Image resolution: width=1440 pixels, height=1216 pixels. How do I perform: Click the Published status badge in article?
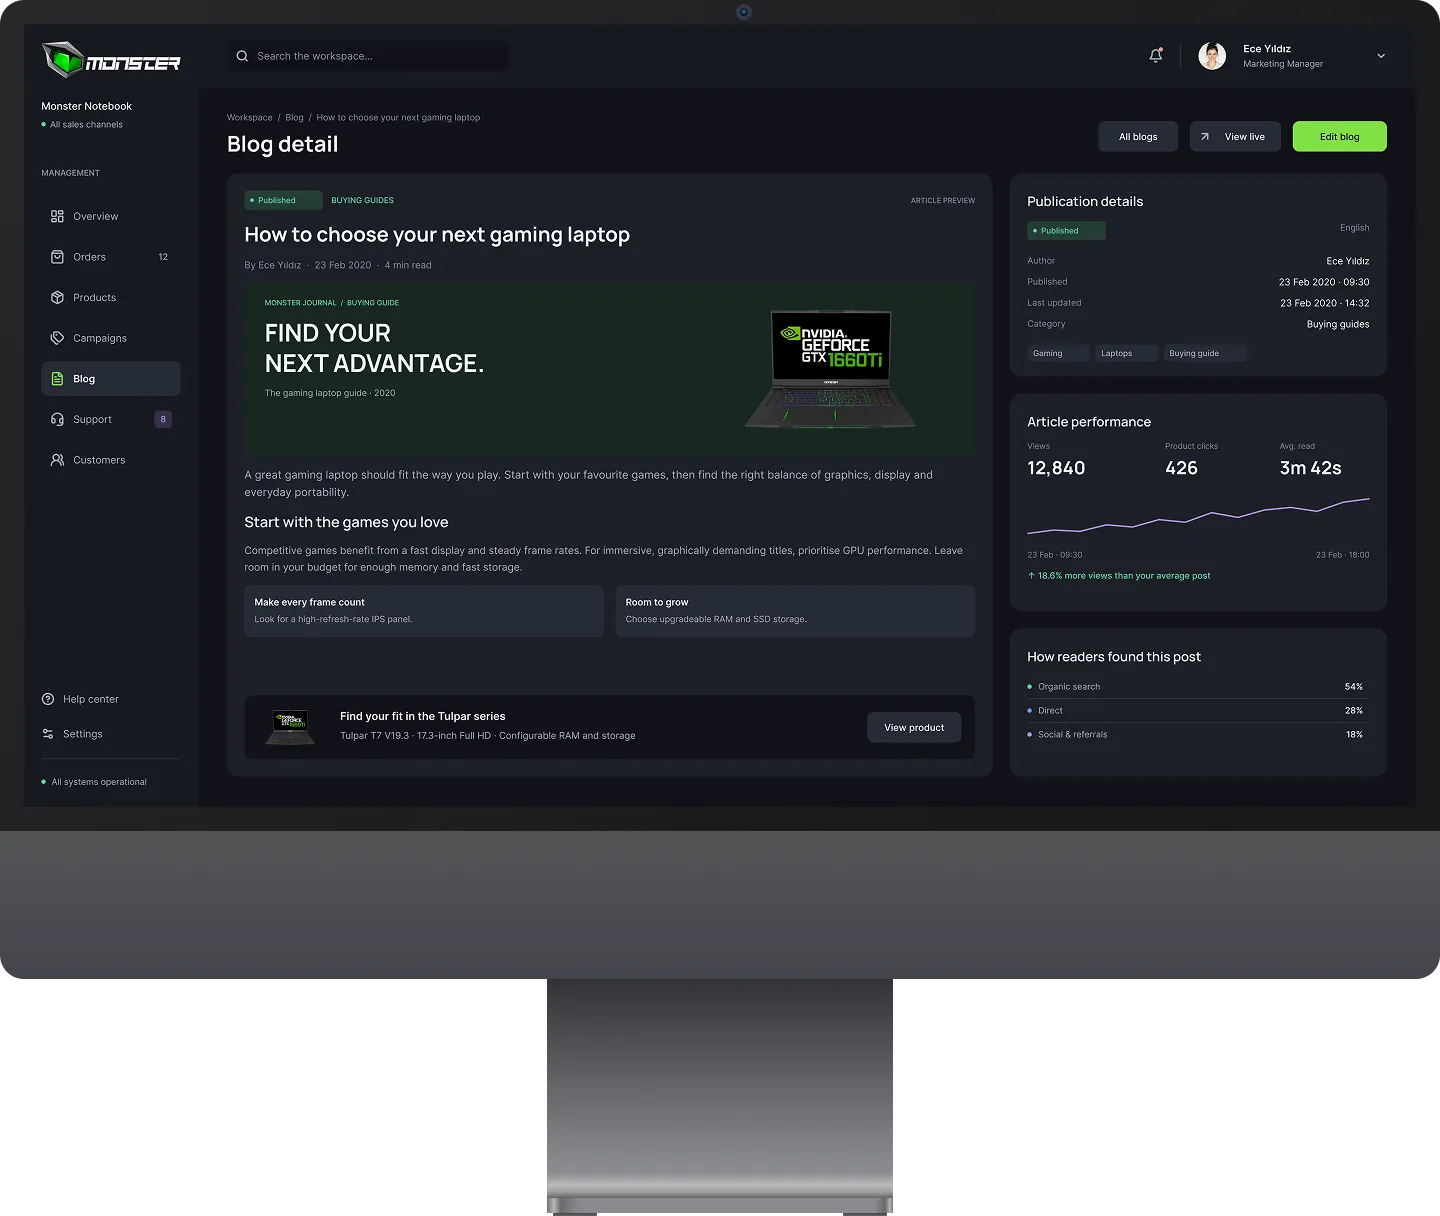click(283, 200)
